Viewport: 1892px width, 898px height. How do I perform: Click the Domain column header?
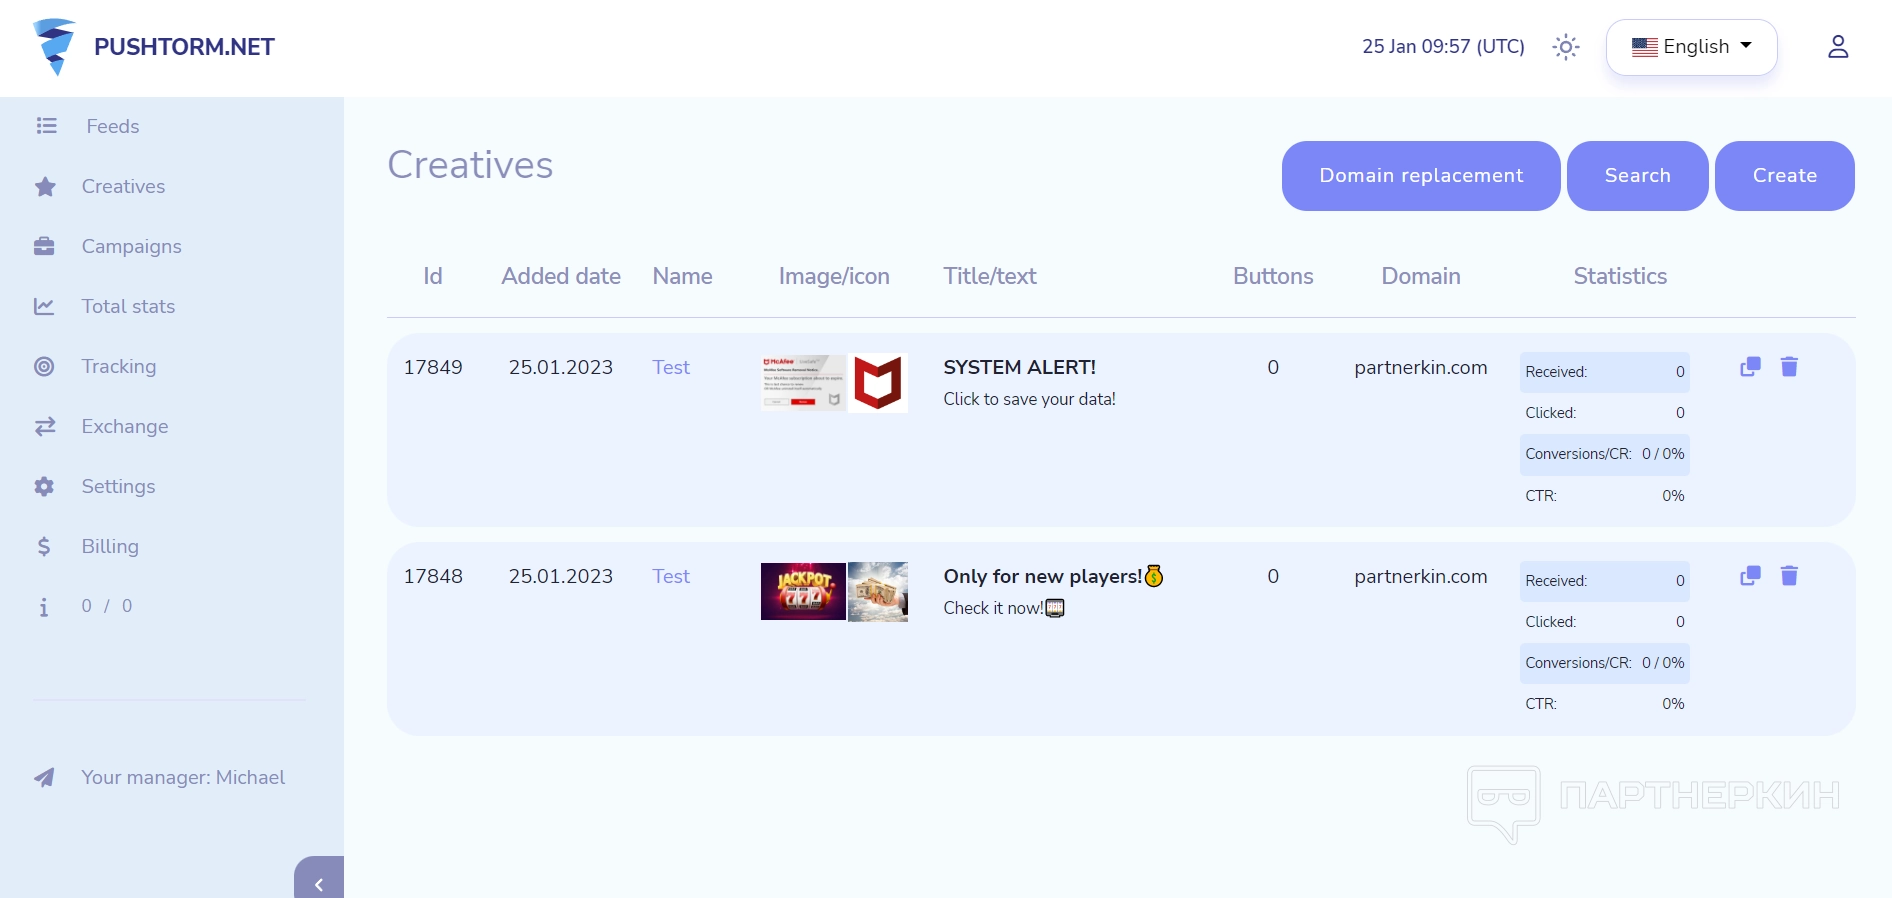tap(1420, 276)
